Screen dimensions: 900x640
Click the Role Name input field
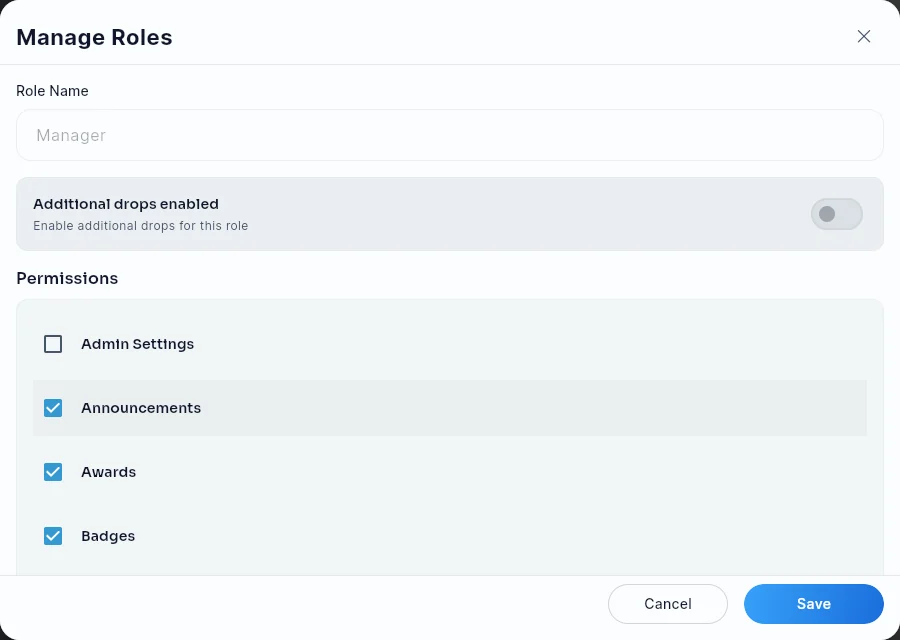coord(449,135)
